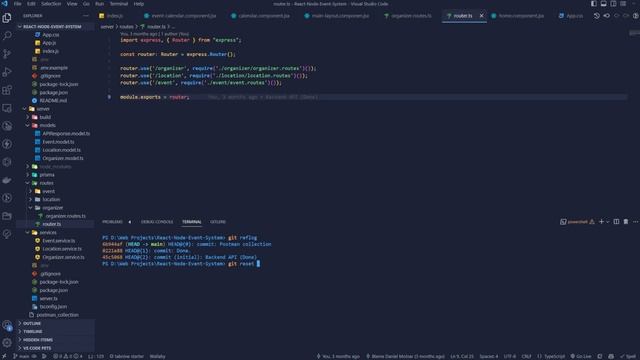
Task: Switch to the index.js editor tab
Action: pyautogui.click(x=111, y=16)
